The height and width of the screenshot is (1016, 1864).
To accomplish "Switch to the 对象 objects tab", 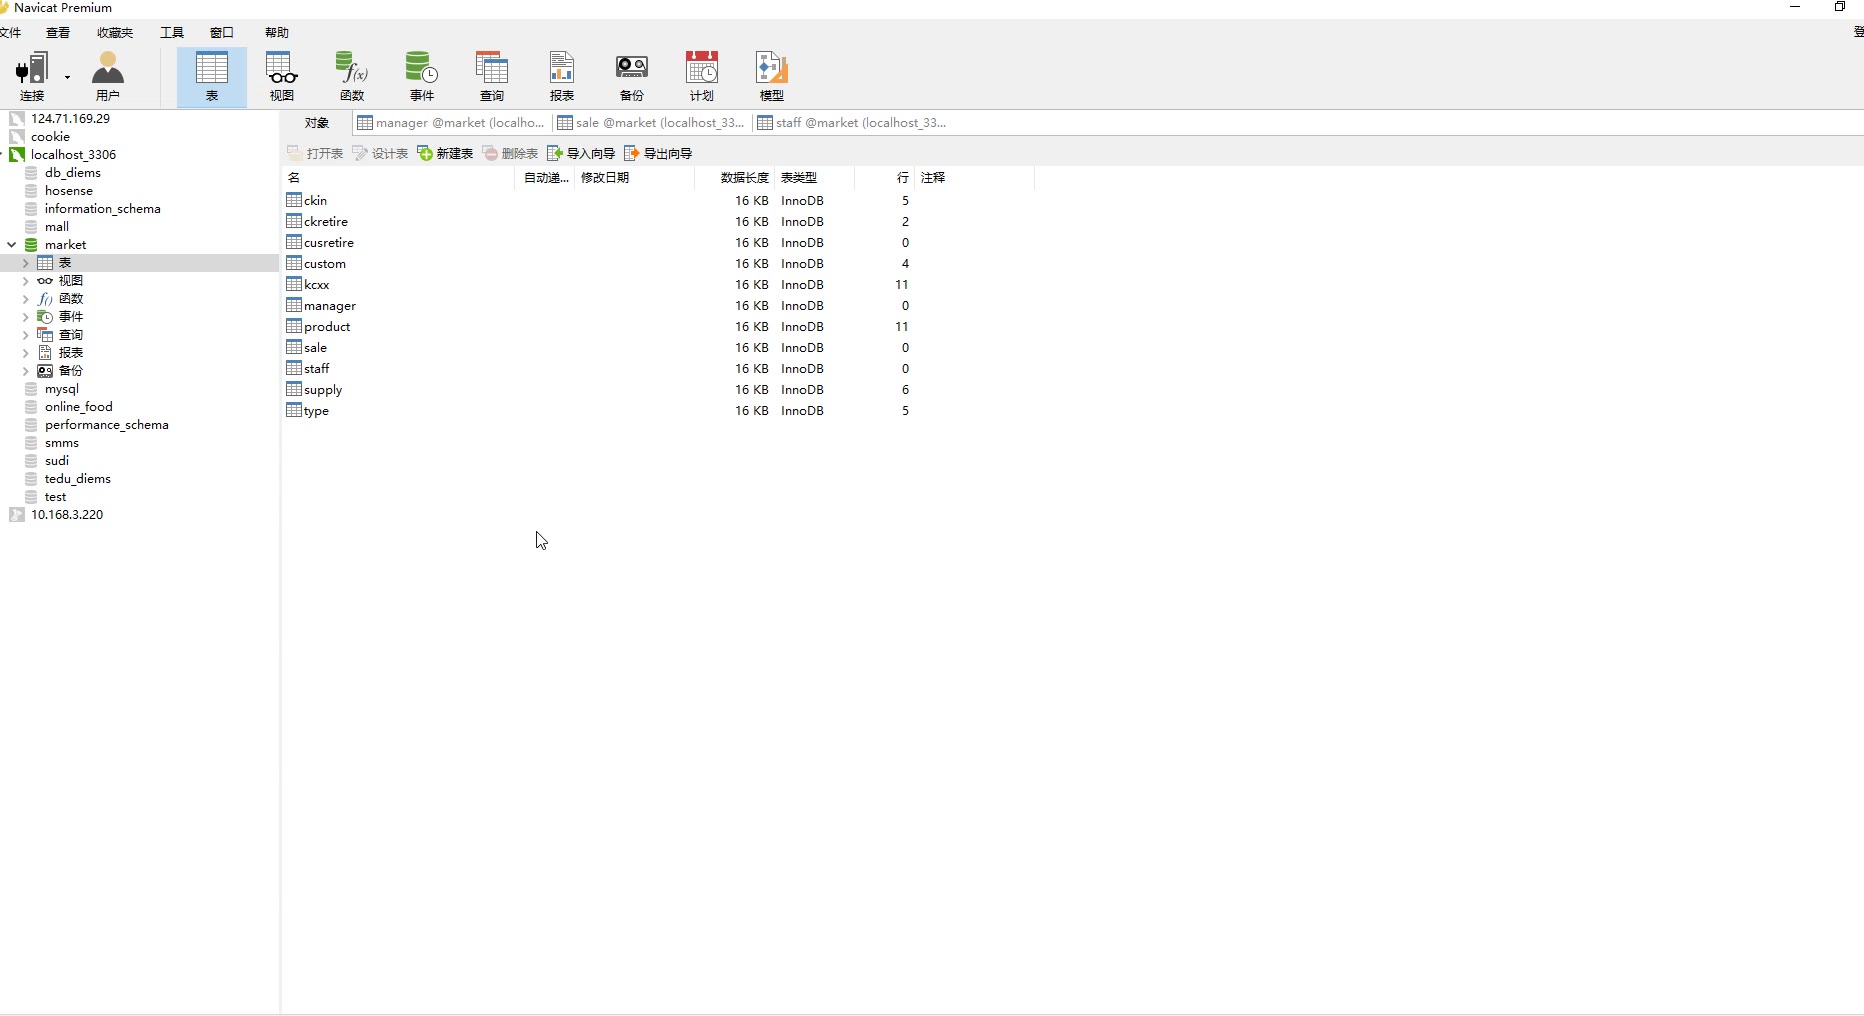I will pos(317,123).
